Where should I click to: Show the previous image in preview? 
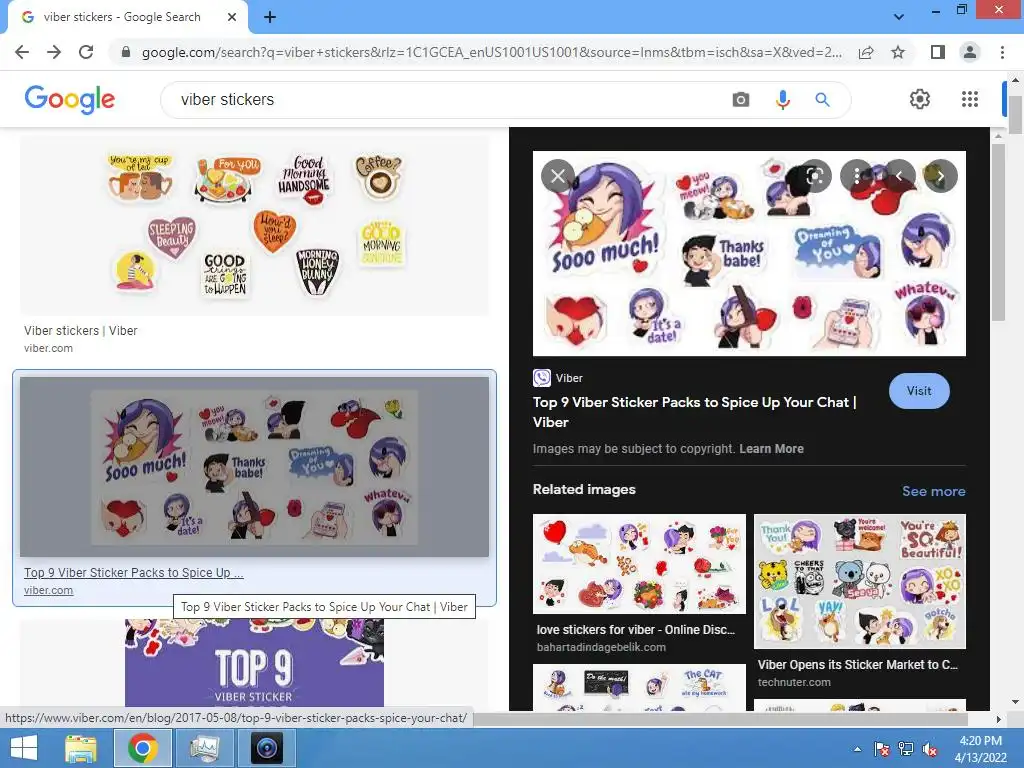[899, 176]
